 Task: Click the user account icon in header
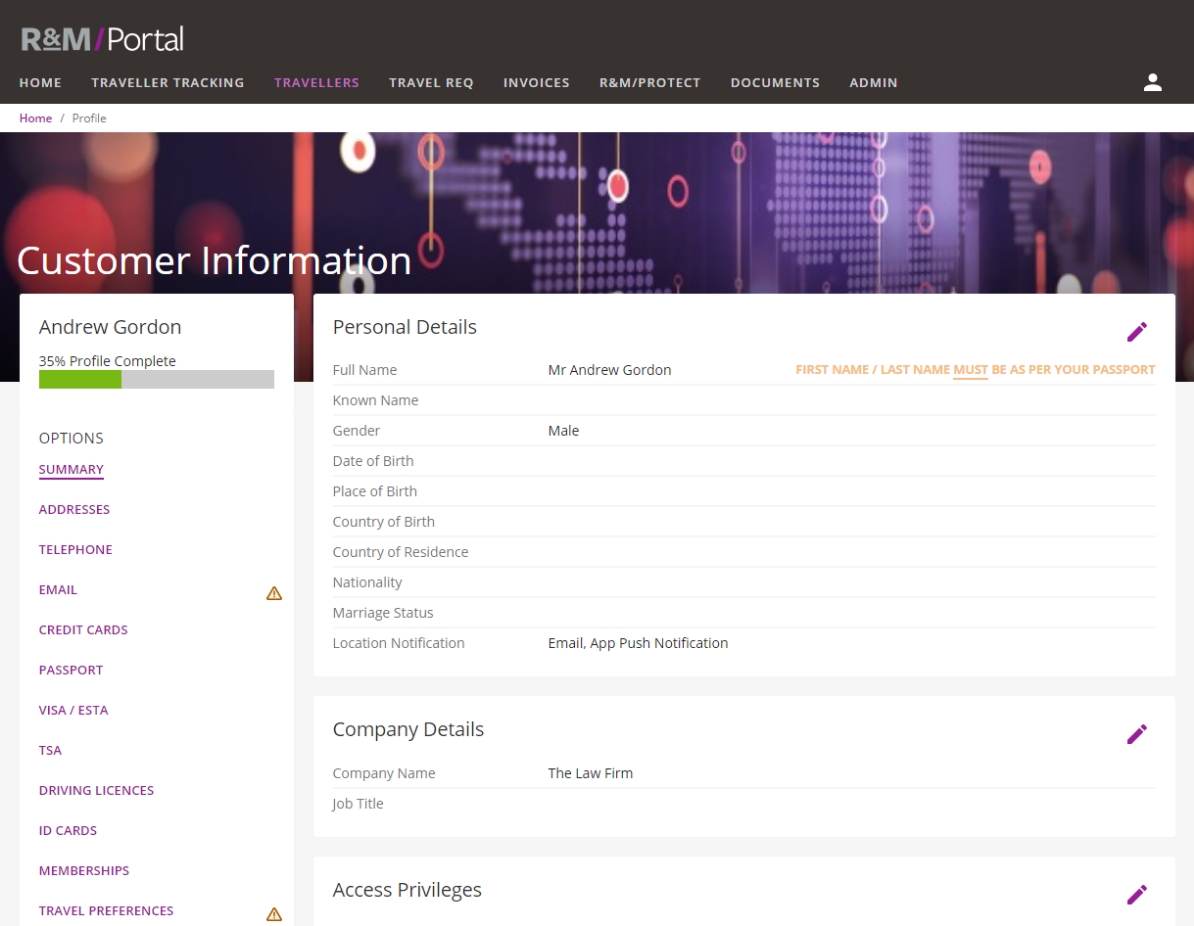coord(1152,83)
